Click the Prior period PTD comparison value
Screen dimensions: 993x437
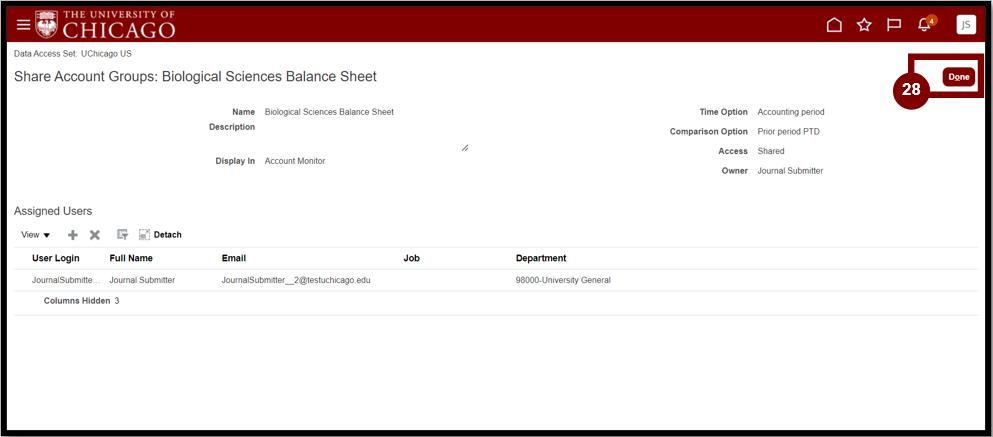tap(789, 132)
